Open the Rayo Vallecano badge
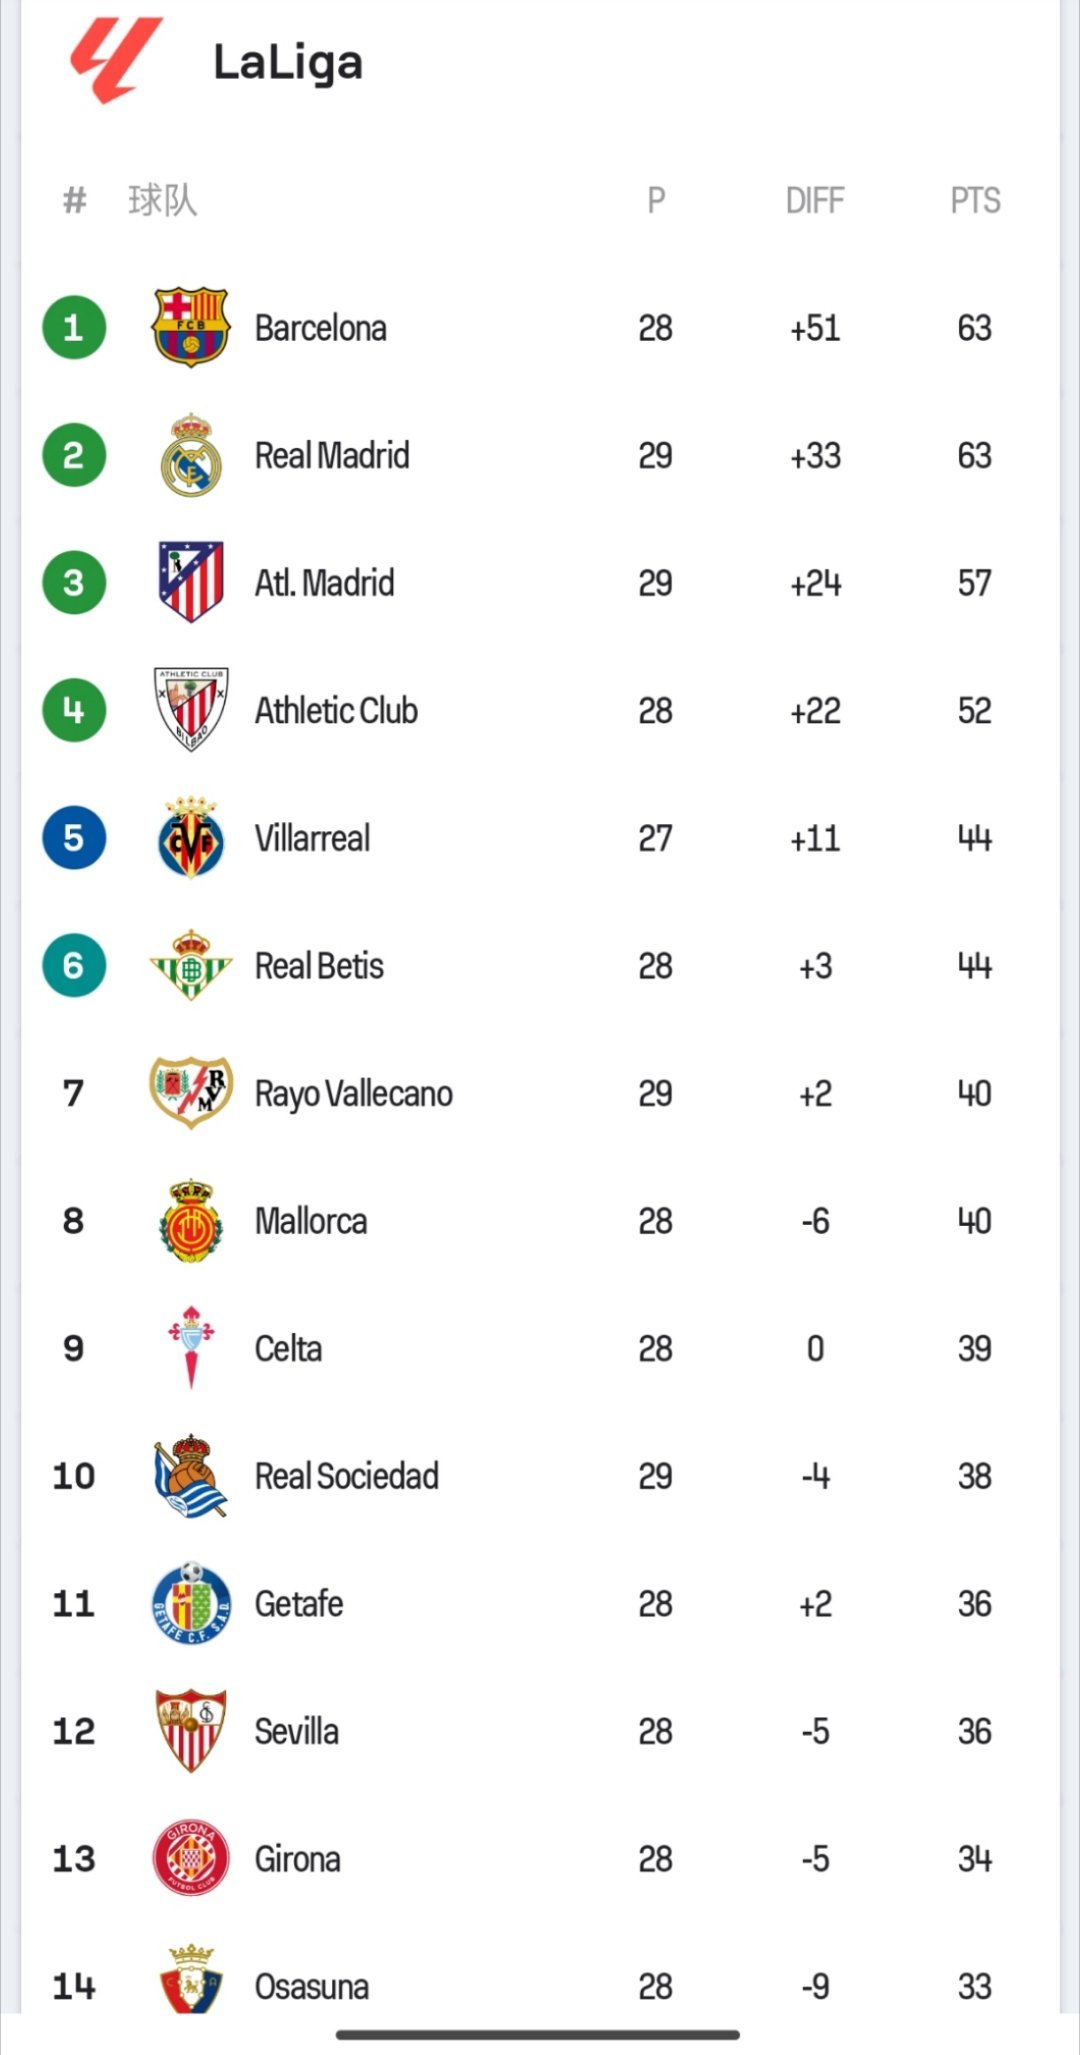The image size is (1080, 2055). (190, 1093)
